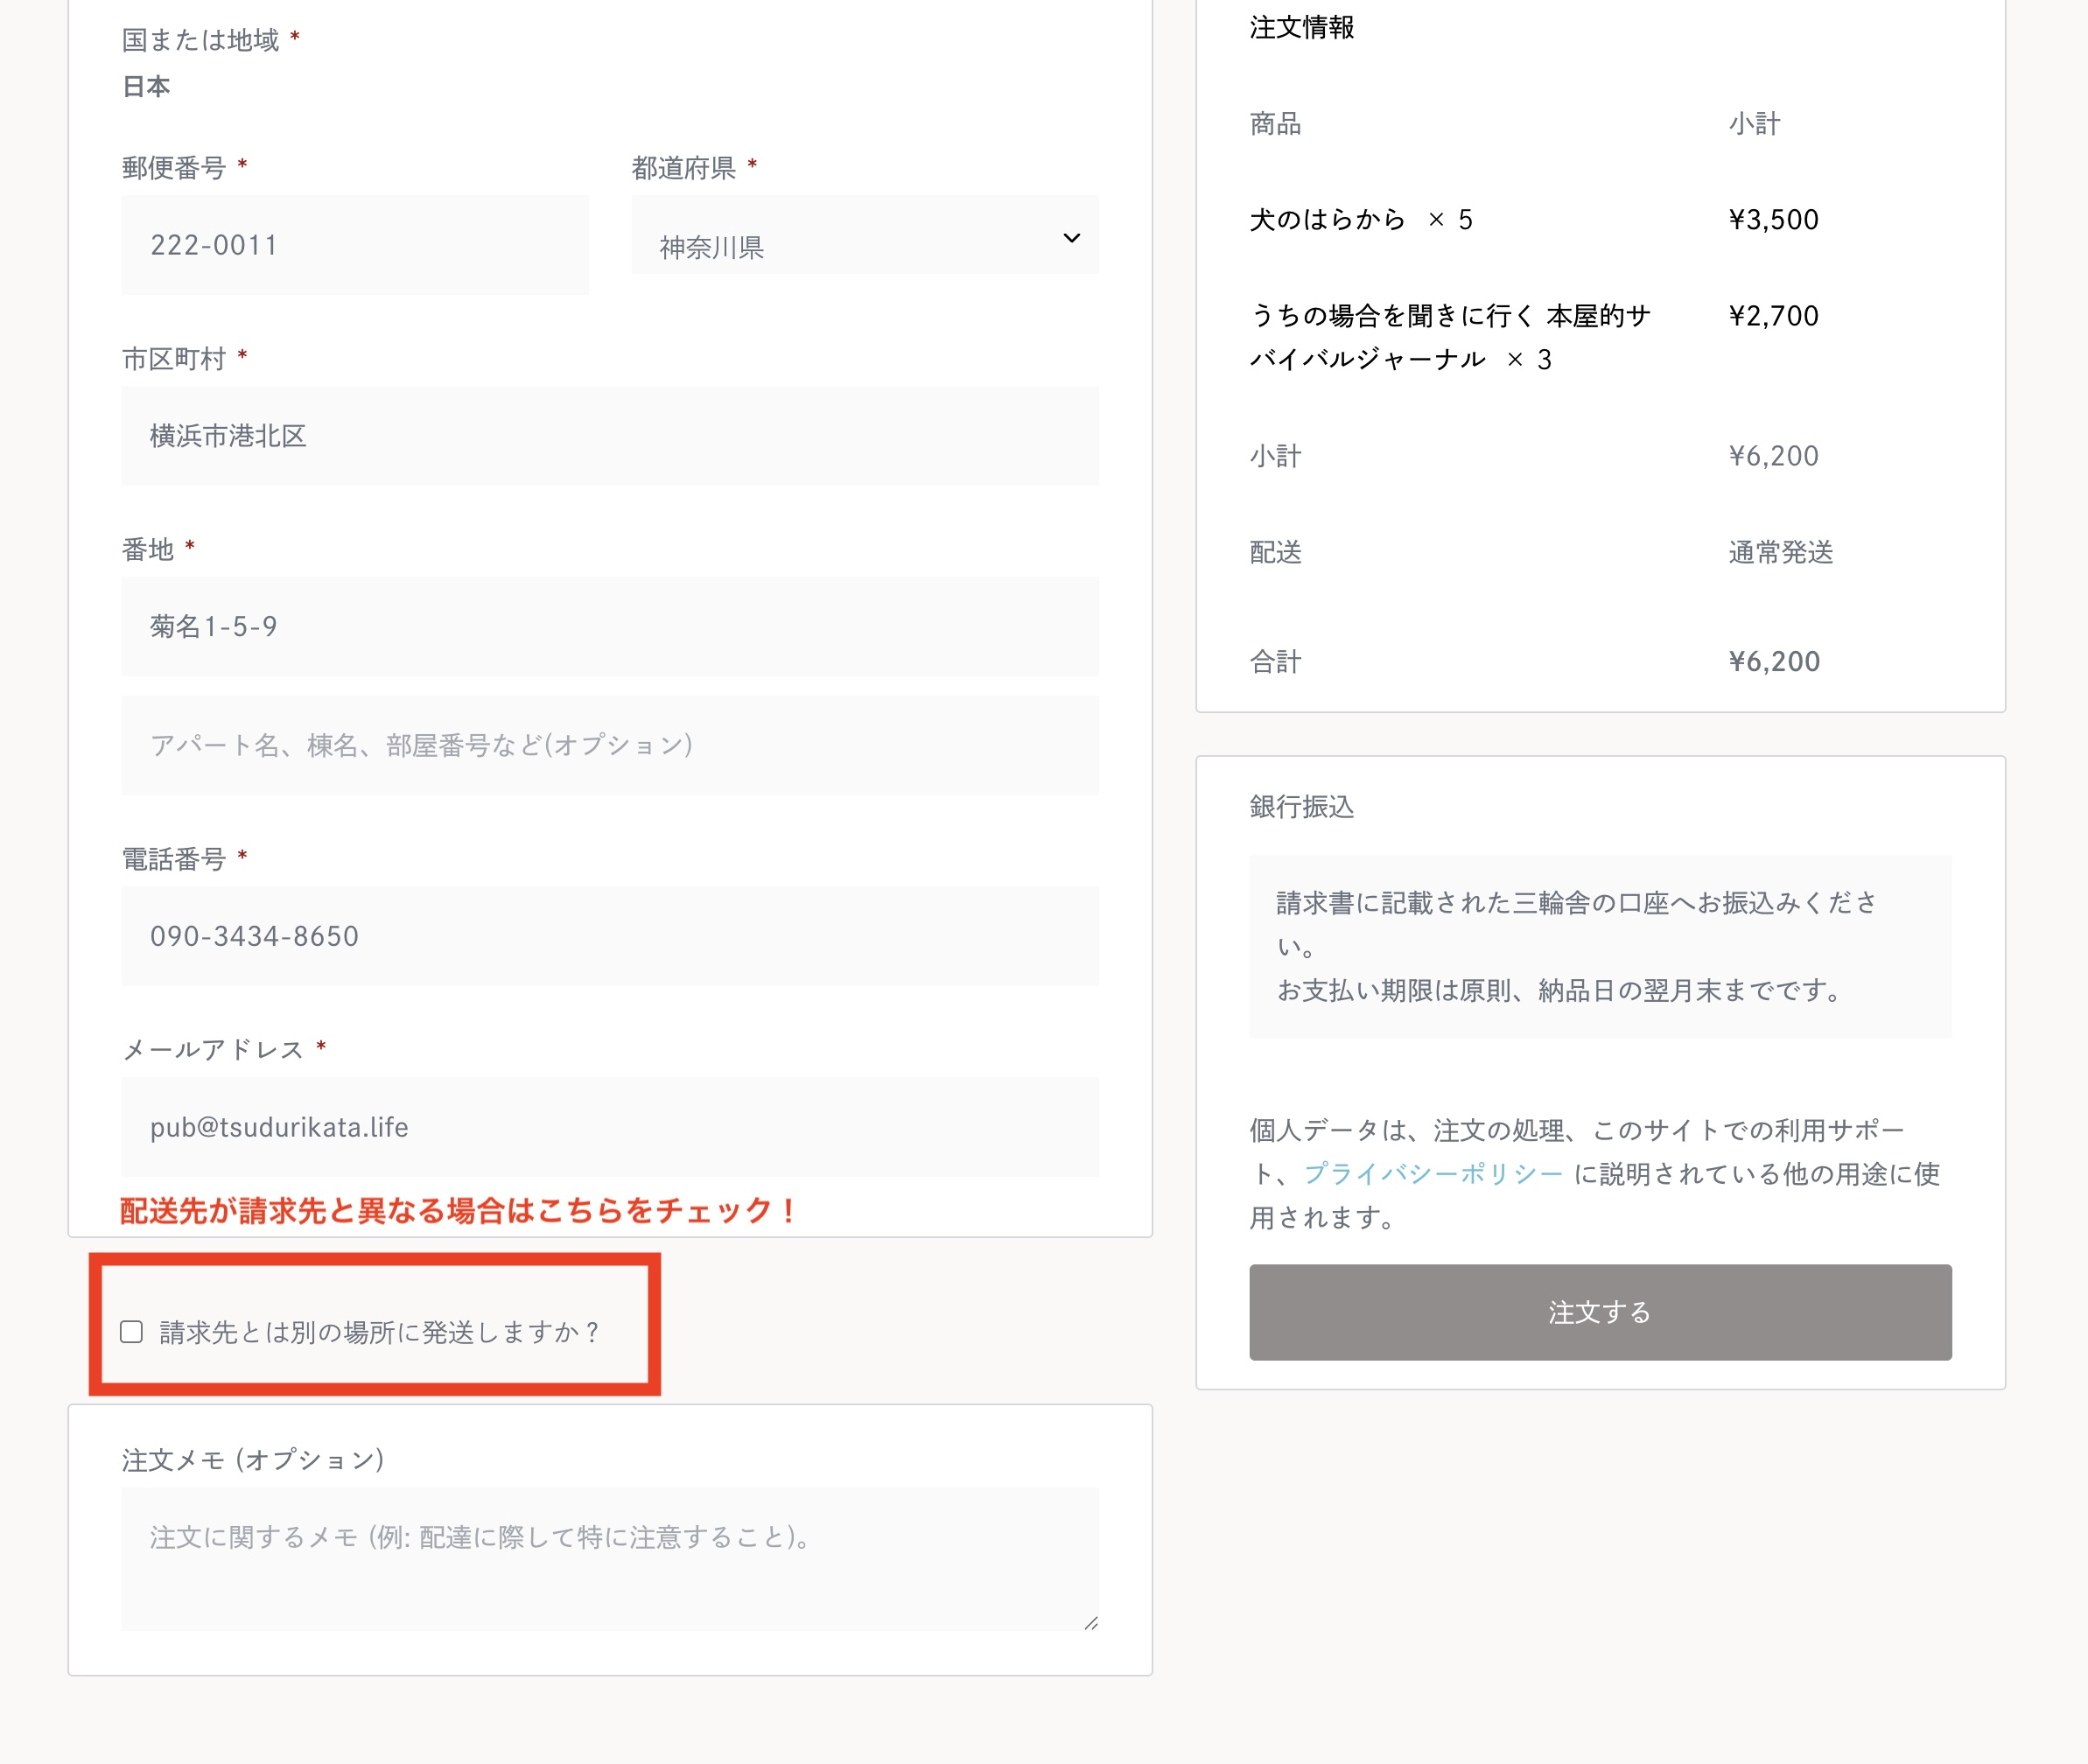2088x1764 pixels.
Task: Check the ship to different address checkbox
Action: pyautogui.click(x=131, y=1332)
